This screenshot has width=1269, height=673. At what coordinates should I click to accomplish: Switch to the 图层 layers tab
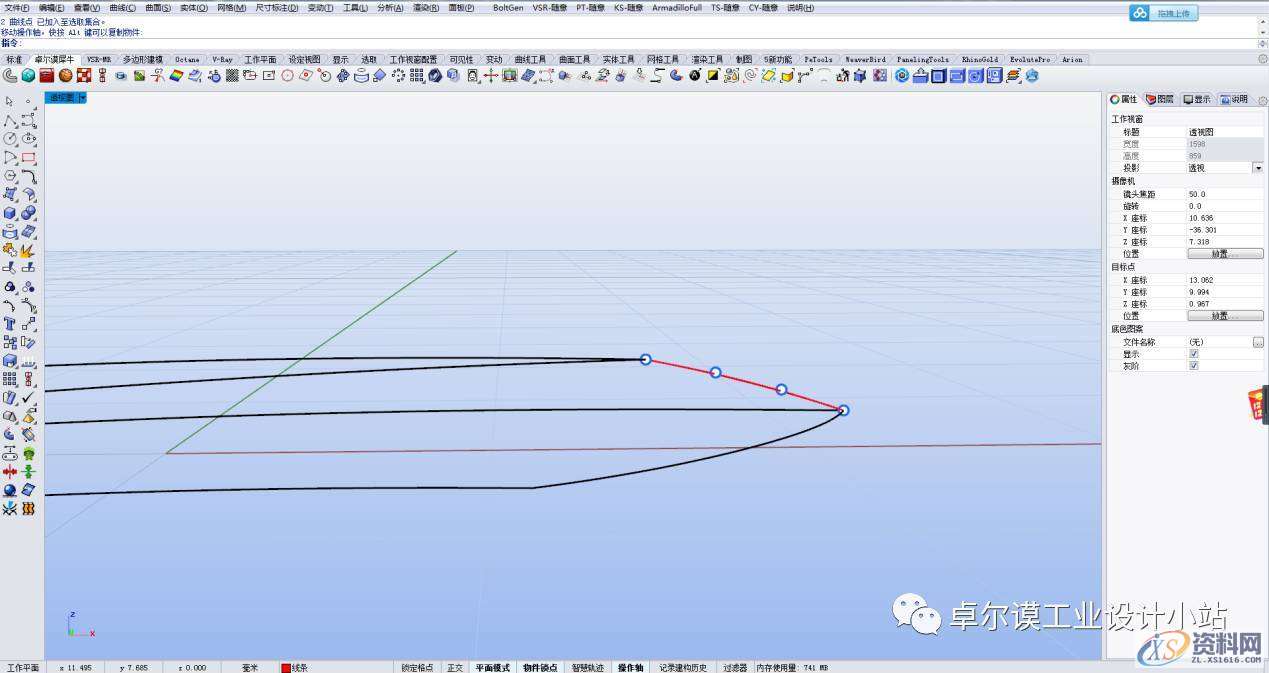tap(1159, 99)
